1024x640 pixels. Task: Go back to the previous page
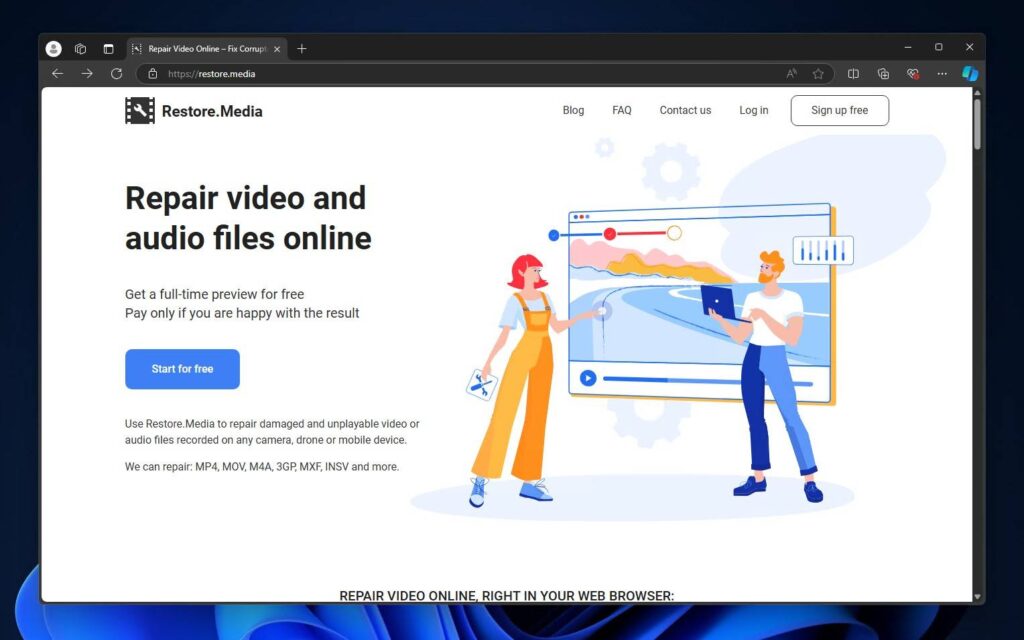(57, 73)
